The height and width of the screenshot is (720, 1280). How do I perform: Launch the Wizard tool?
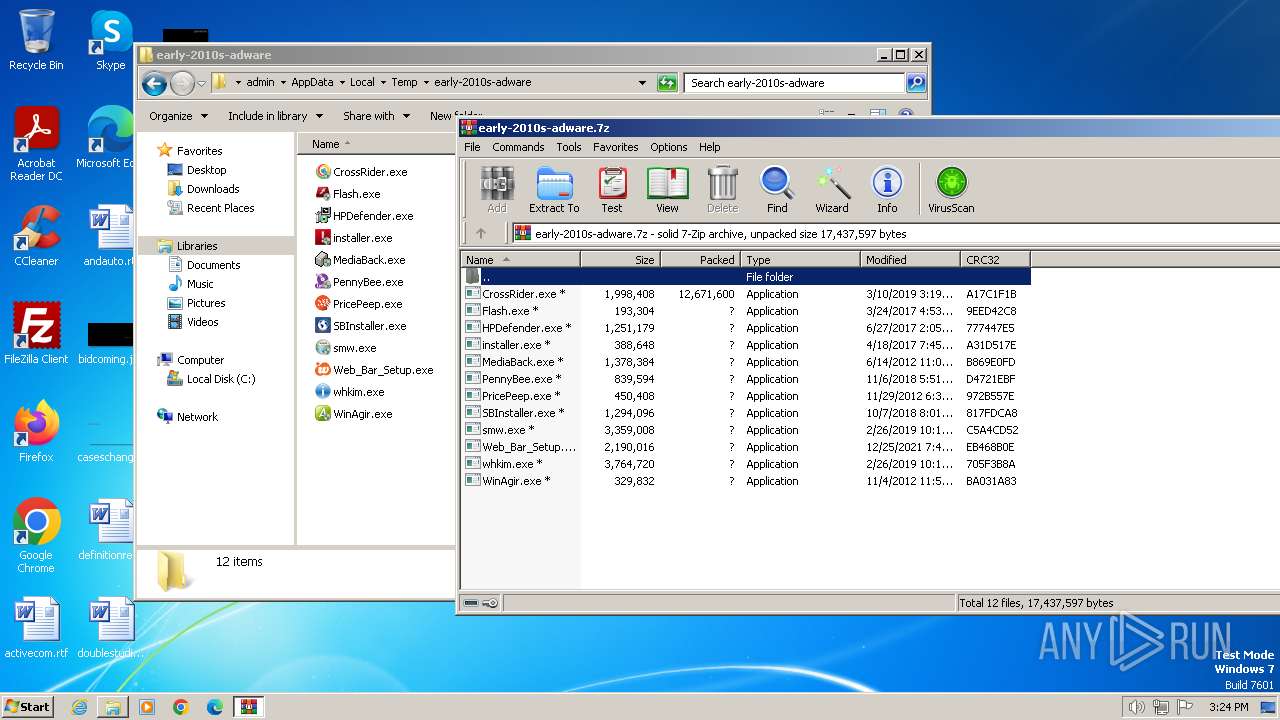point(831,189)
